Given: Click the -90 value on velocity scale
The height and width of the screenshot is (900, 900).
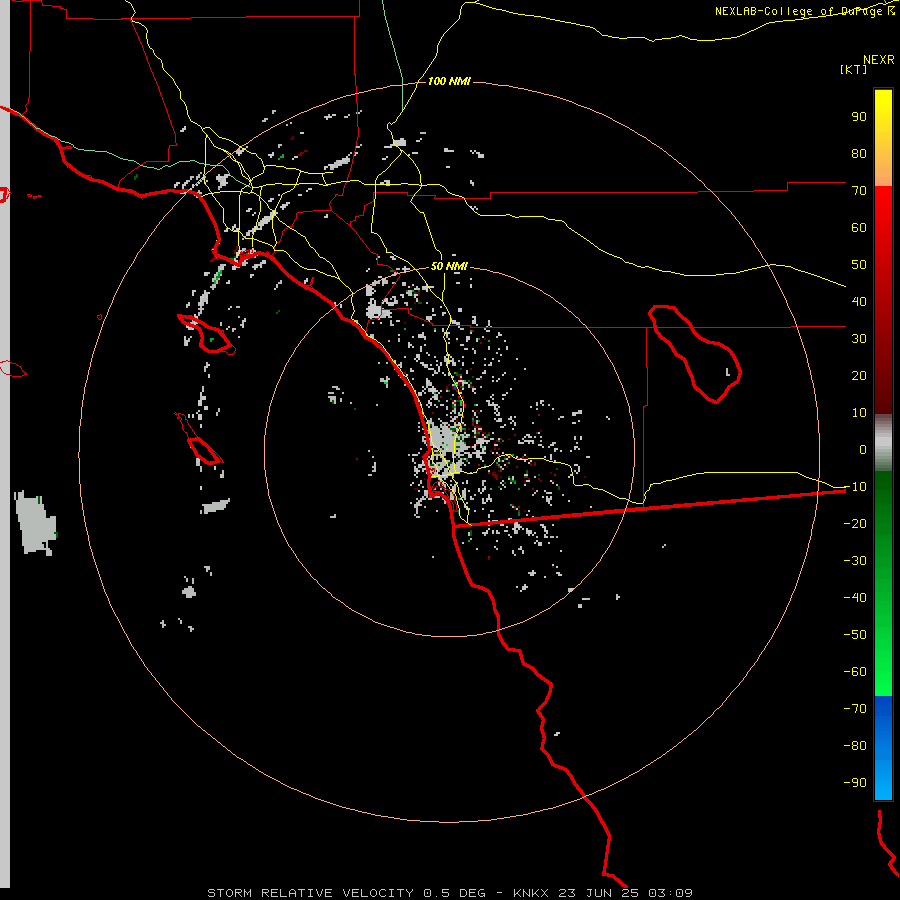Looking at the screenshot, I should pos(855,783).
